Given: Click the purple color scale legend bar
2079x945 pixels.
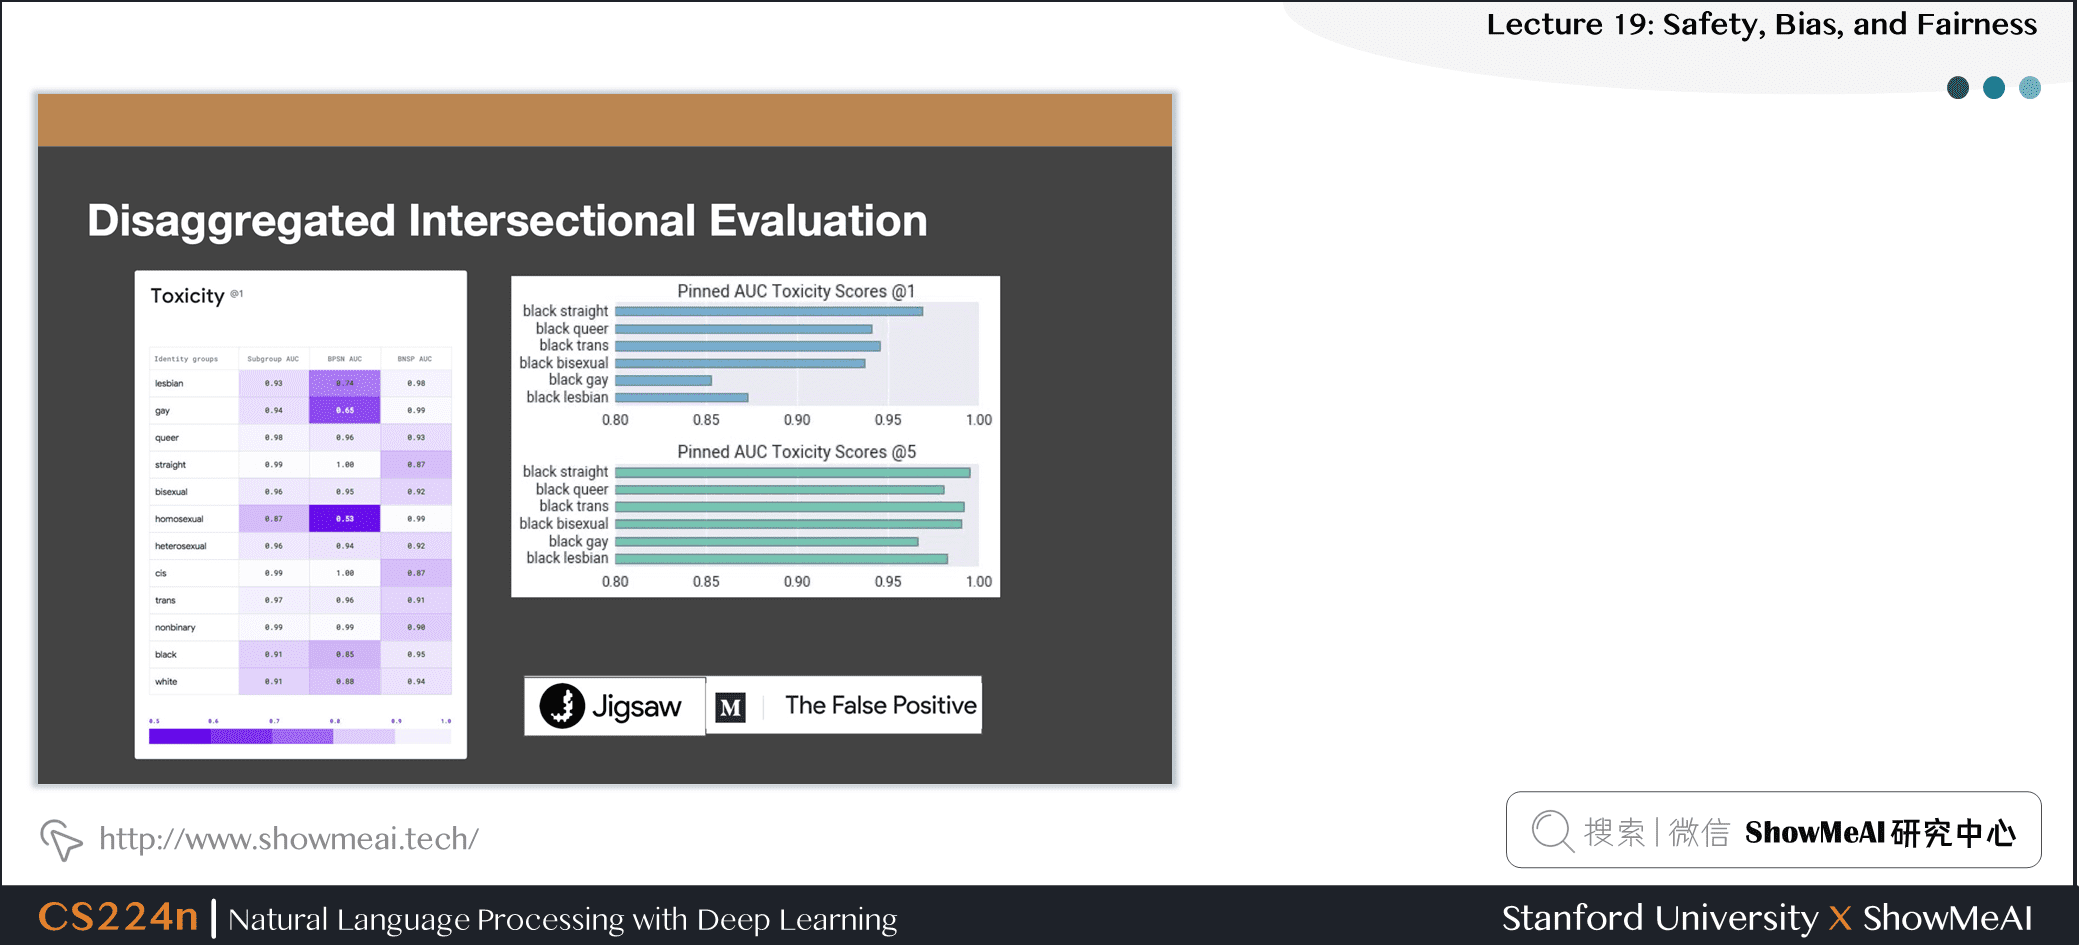Looking at the screenshot, I should point(300,736).
